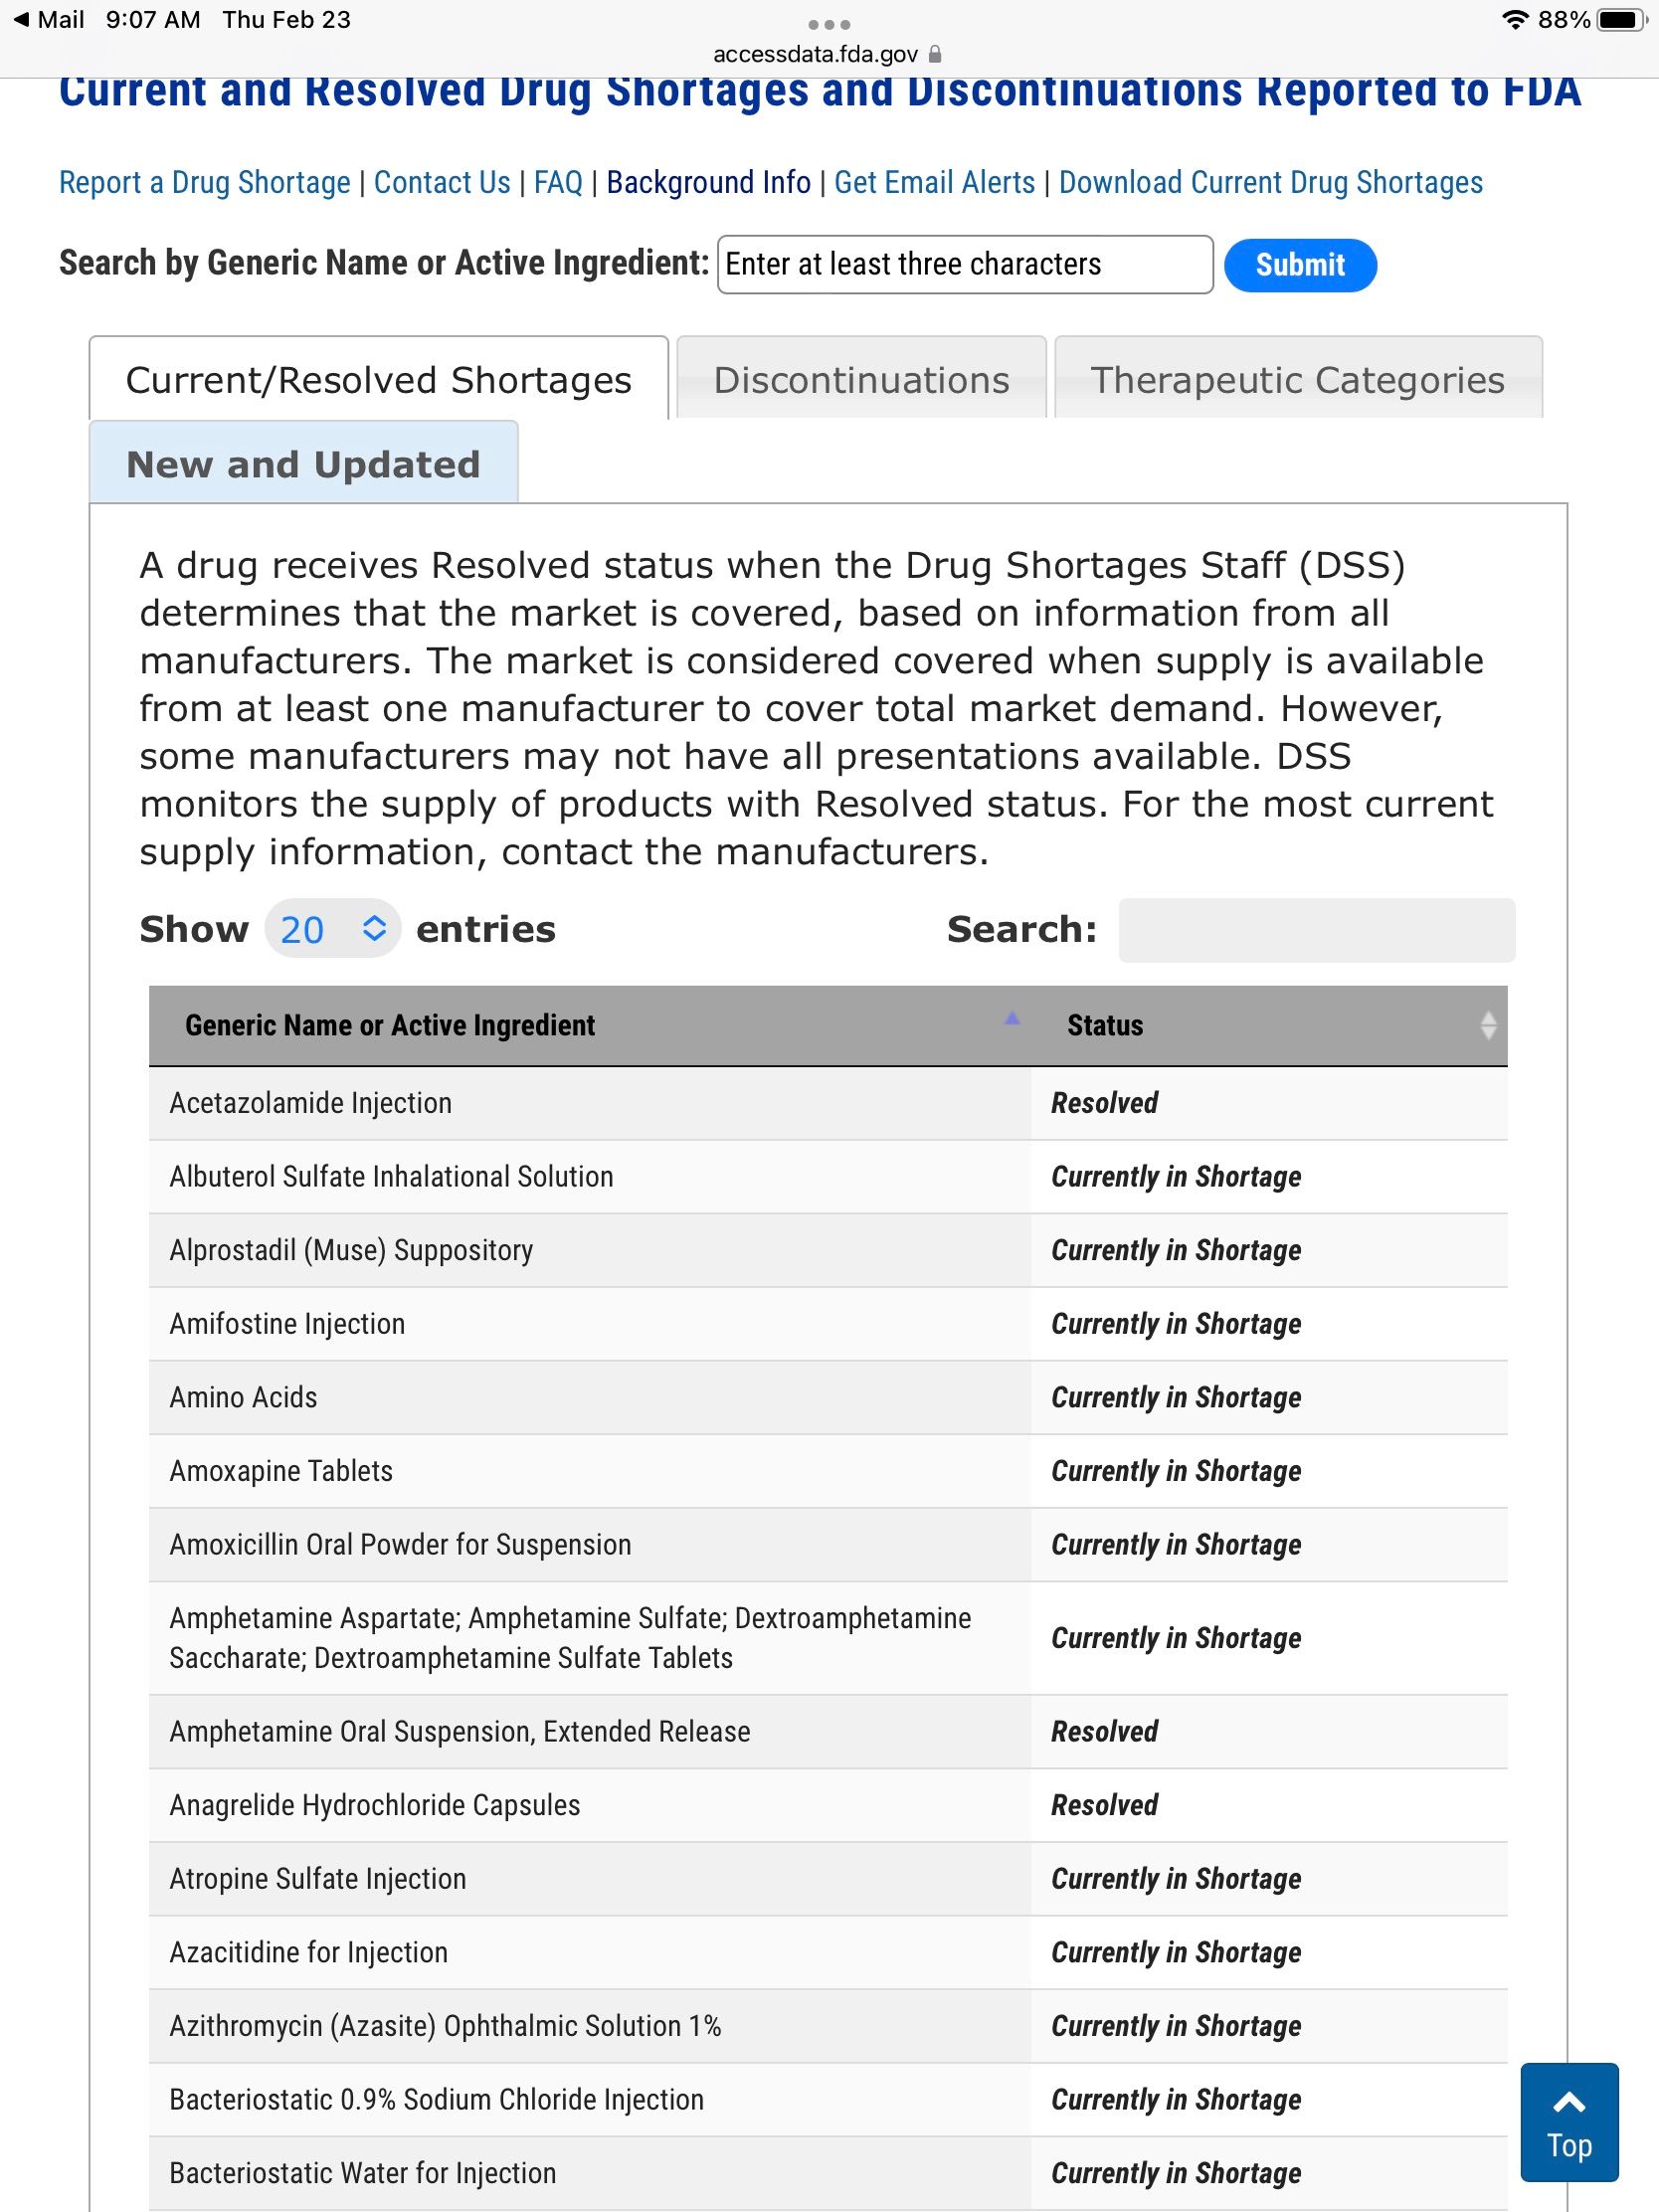
Task: Sort by Generic Name column arrow
Action: (1011, 1019)
